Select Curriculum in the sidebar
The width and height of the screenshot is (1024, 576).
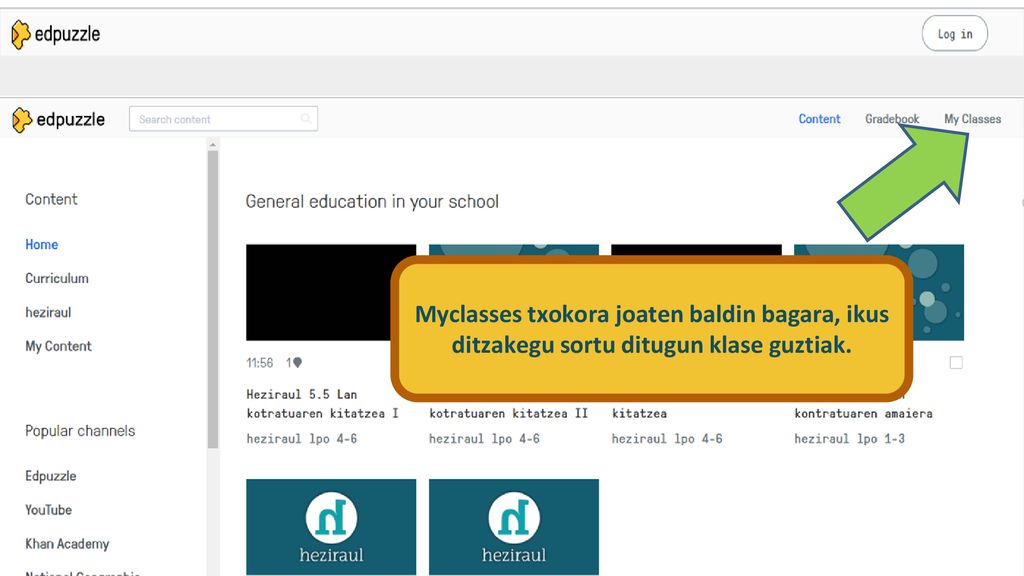tap(57, 278)
